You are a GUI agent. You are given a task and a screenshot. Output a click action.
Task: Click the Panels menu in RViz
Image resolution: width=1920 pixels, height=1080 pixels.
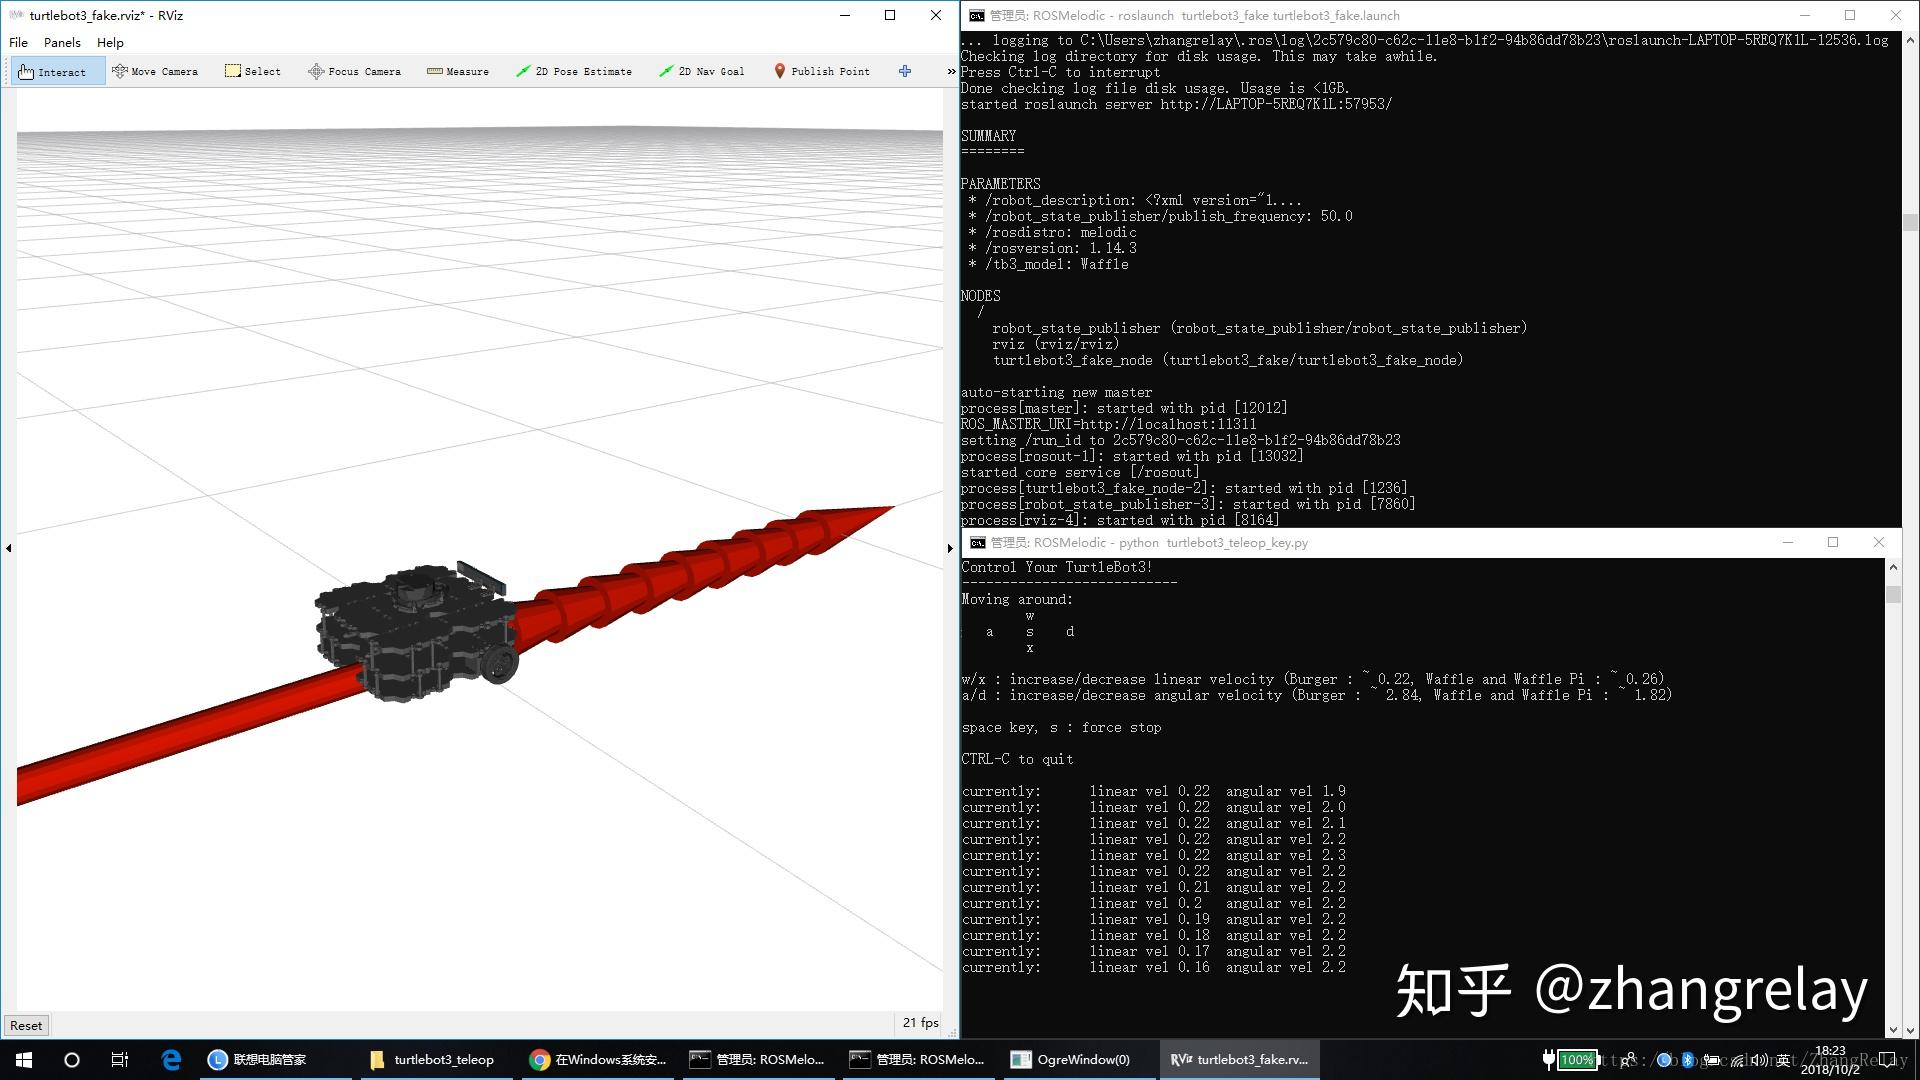[x=62, y=42]
